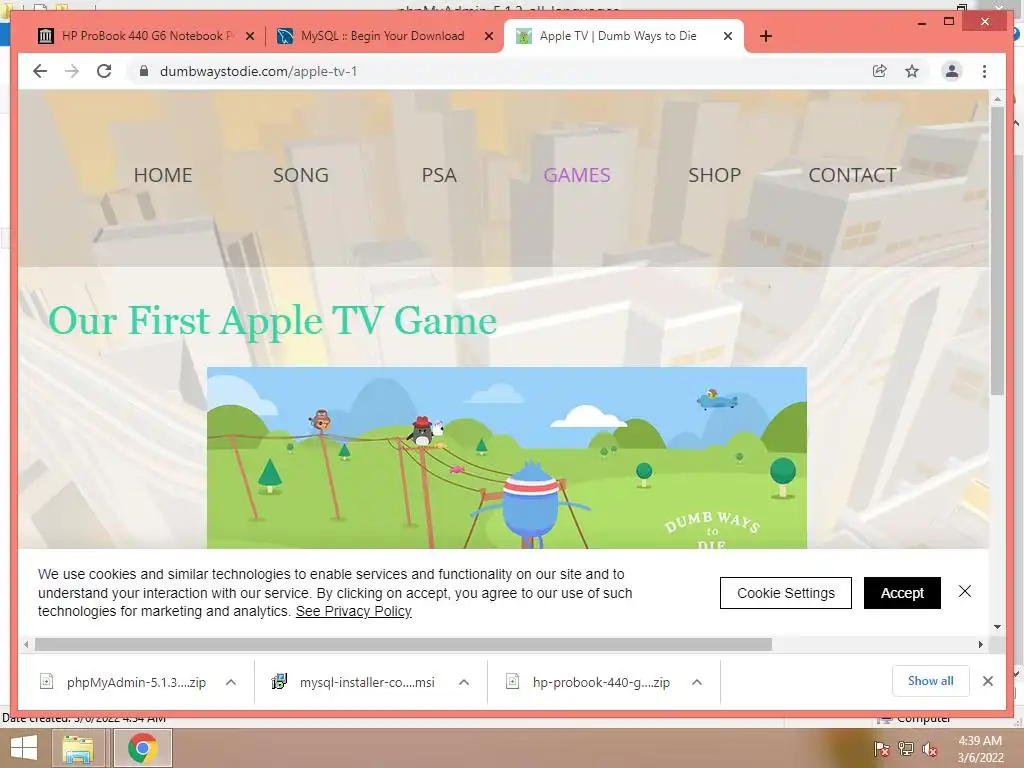Open the hp-probook-440-g zip download
This screenshot has width=1024, height=768.
point(590,682)
